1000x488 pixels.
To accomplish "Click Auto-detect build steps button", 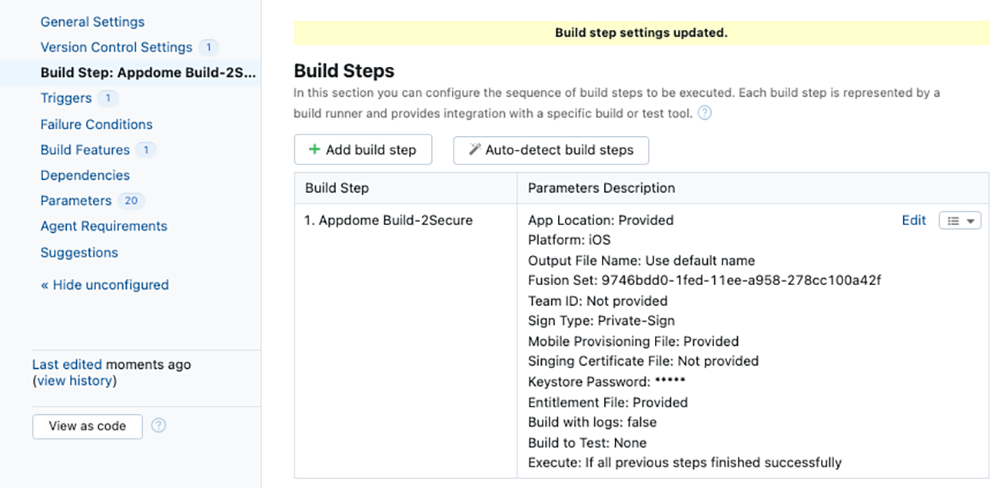I will pos(550,150).
